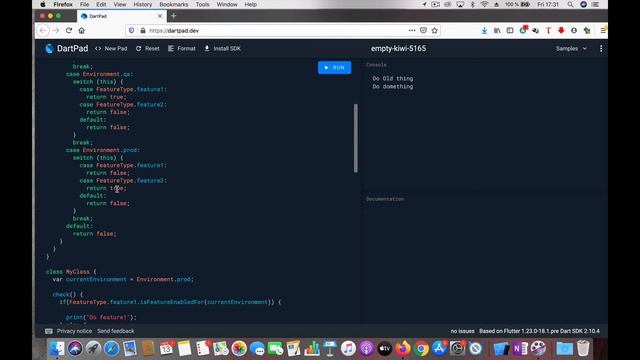This screenshot has height=360, width=640.
Task: Click 'no issues' status text
Action: [x=462, y=331]
